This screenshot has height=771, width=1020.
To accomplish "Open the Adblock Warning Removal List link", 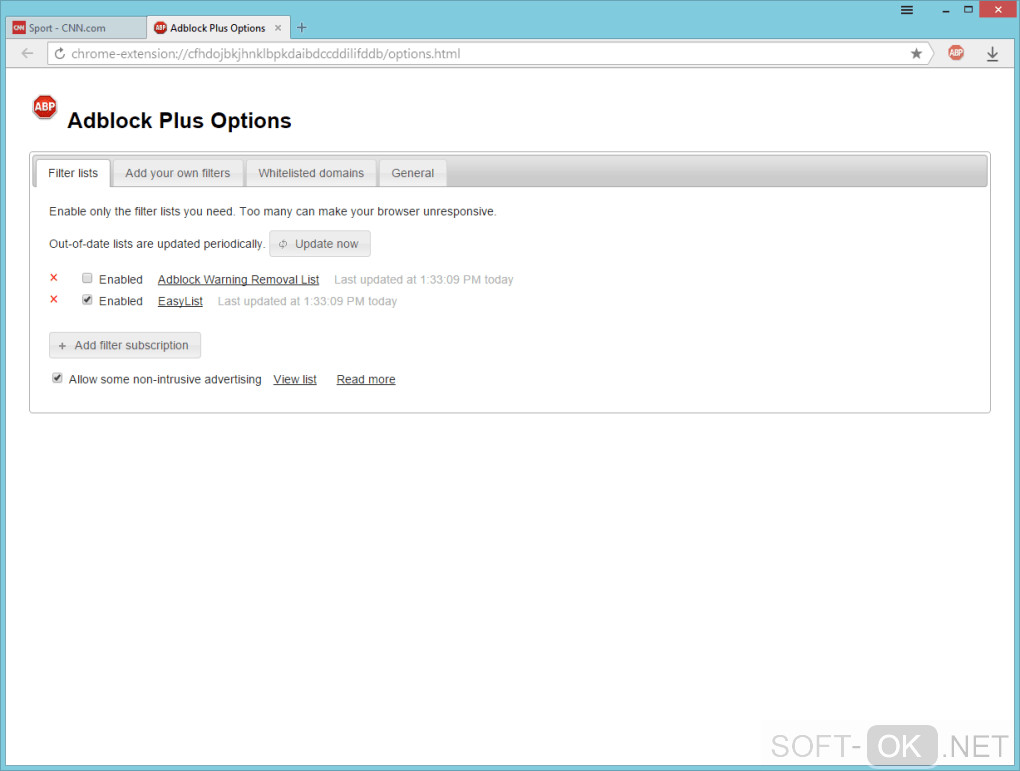I will tap(238, 280).
